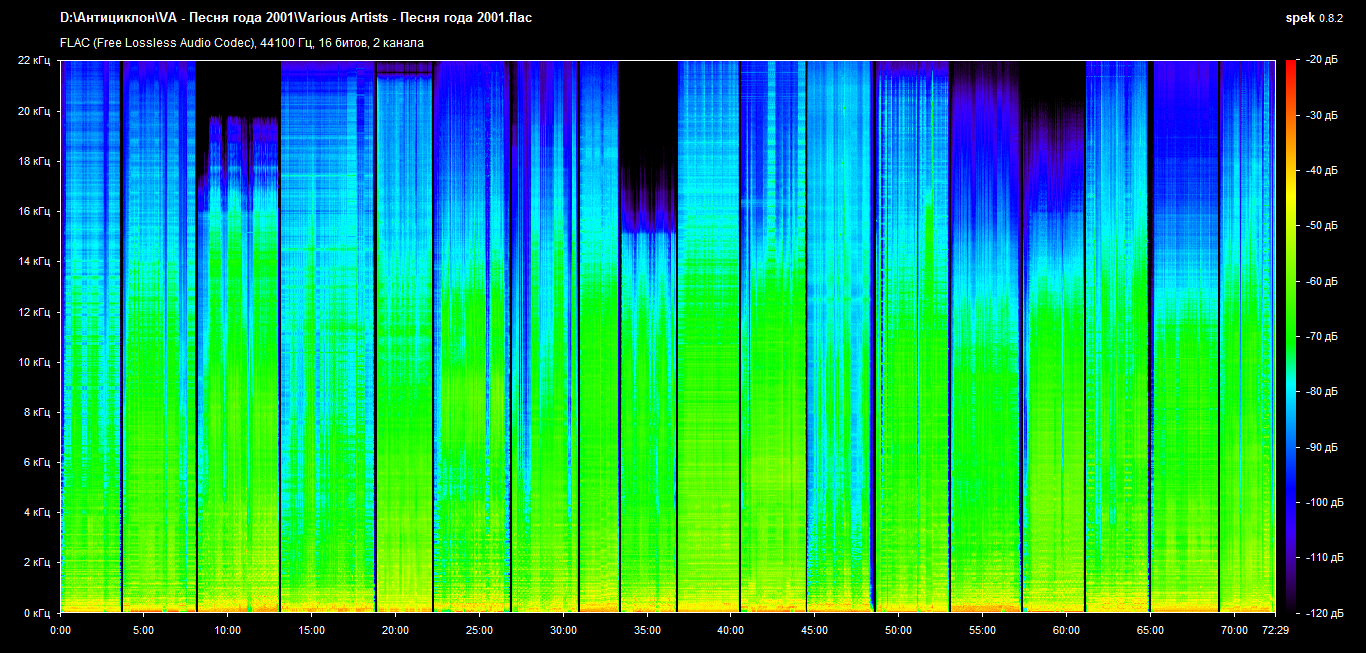Click the -80 дБ scale label

(1322, 391)
